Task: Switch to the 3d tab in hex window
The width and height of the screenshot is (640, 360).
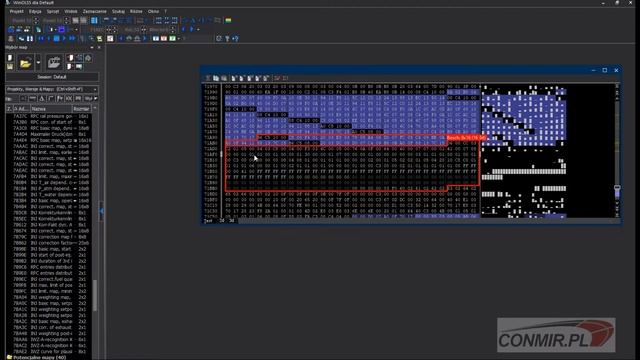Action: [231, 221]
